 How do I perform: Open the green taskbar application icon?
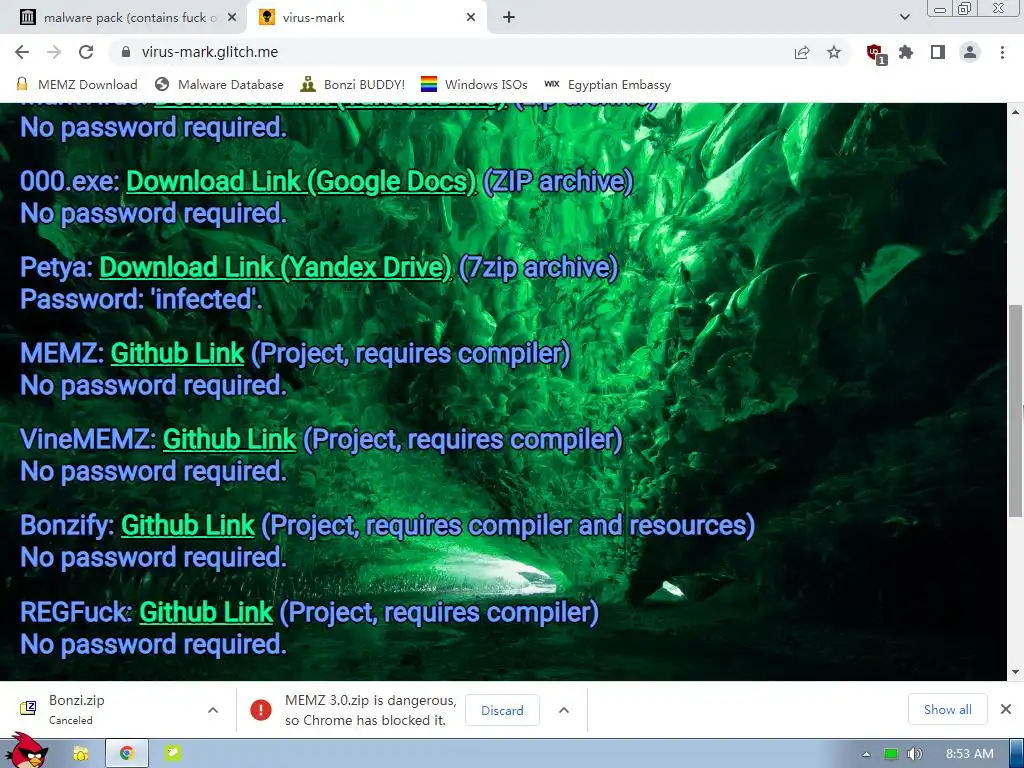pos(173,754)
